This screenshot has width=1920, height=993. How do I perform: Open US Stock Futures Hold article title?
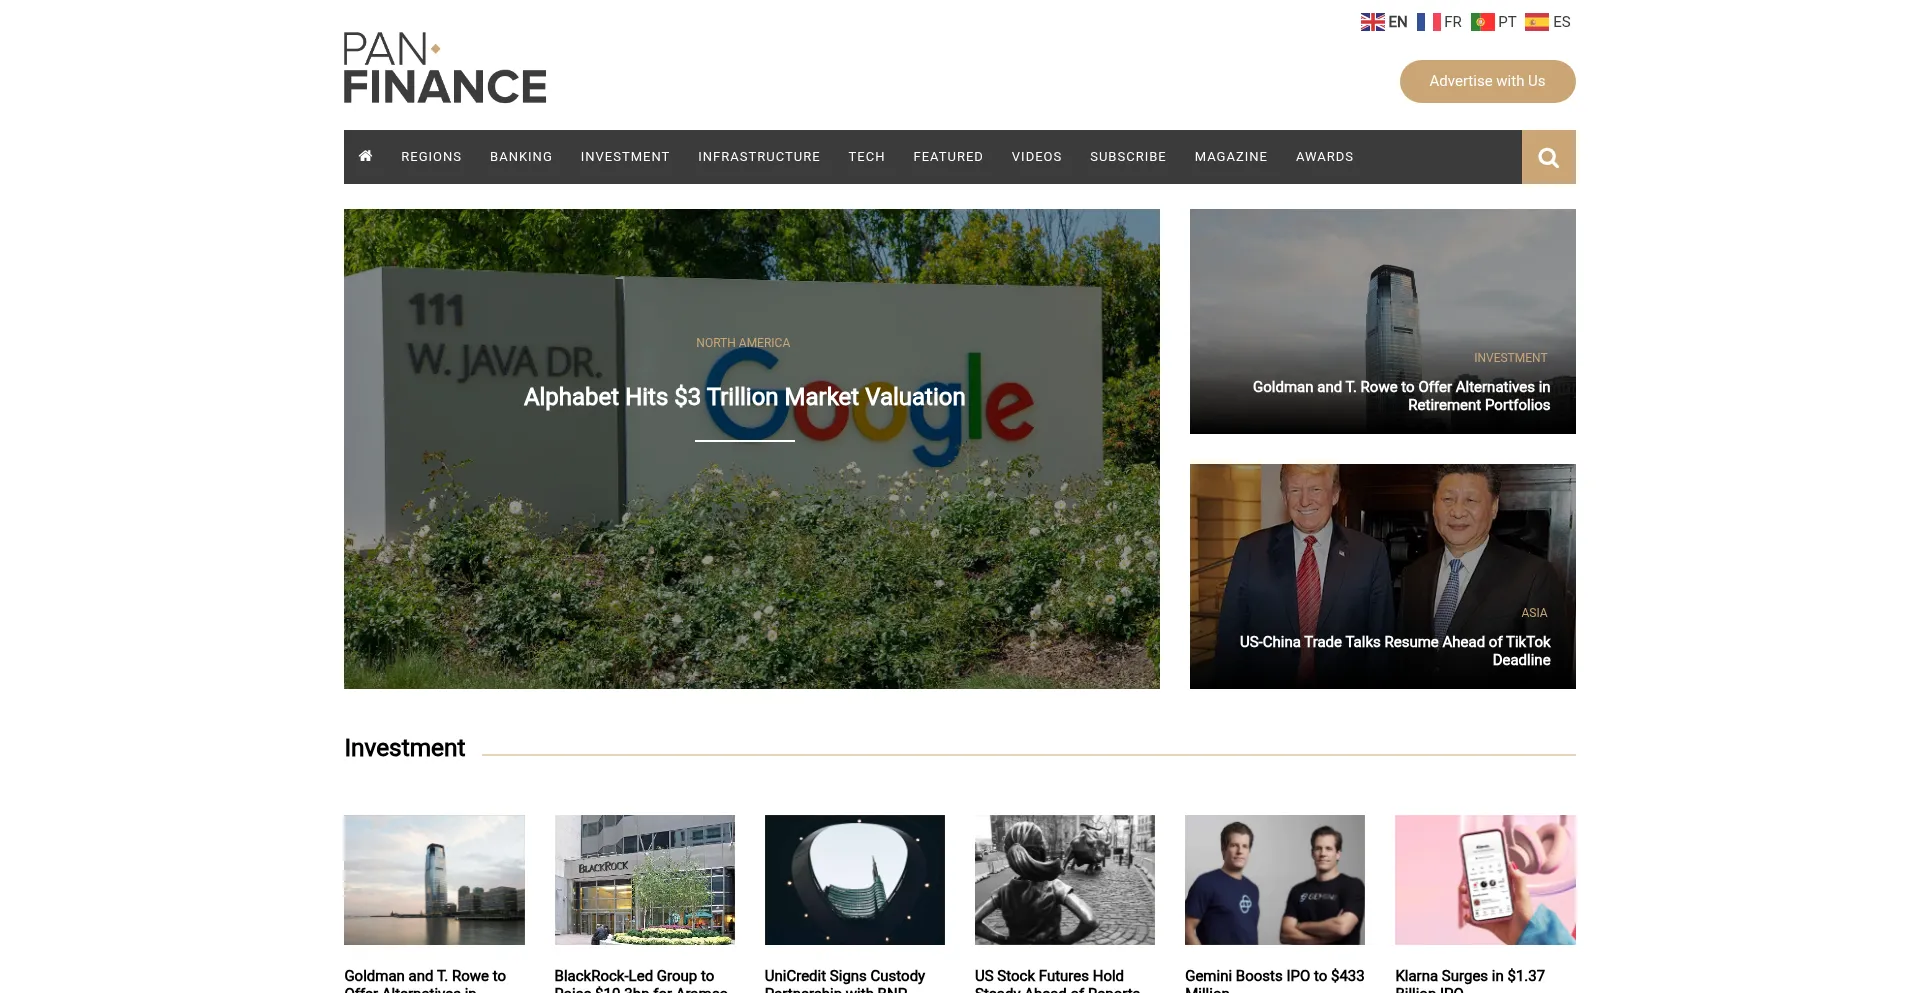coord(1057,980)
